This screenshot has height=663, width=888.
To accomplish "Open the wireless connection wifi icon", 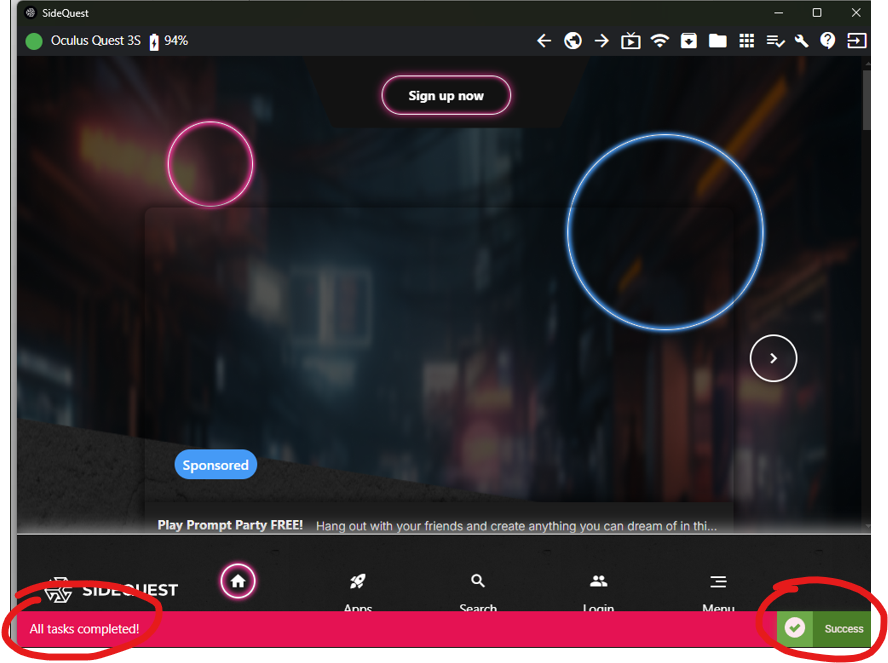I will click(659, 41).
